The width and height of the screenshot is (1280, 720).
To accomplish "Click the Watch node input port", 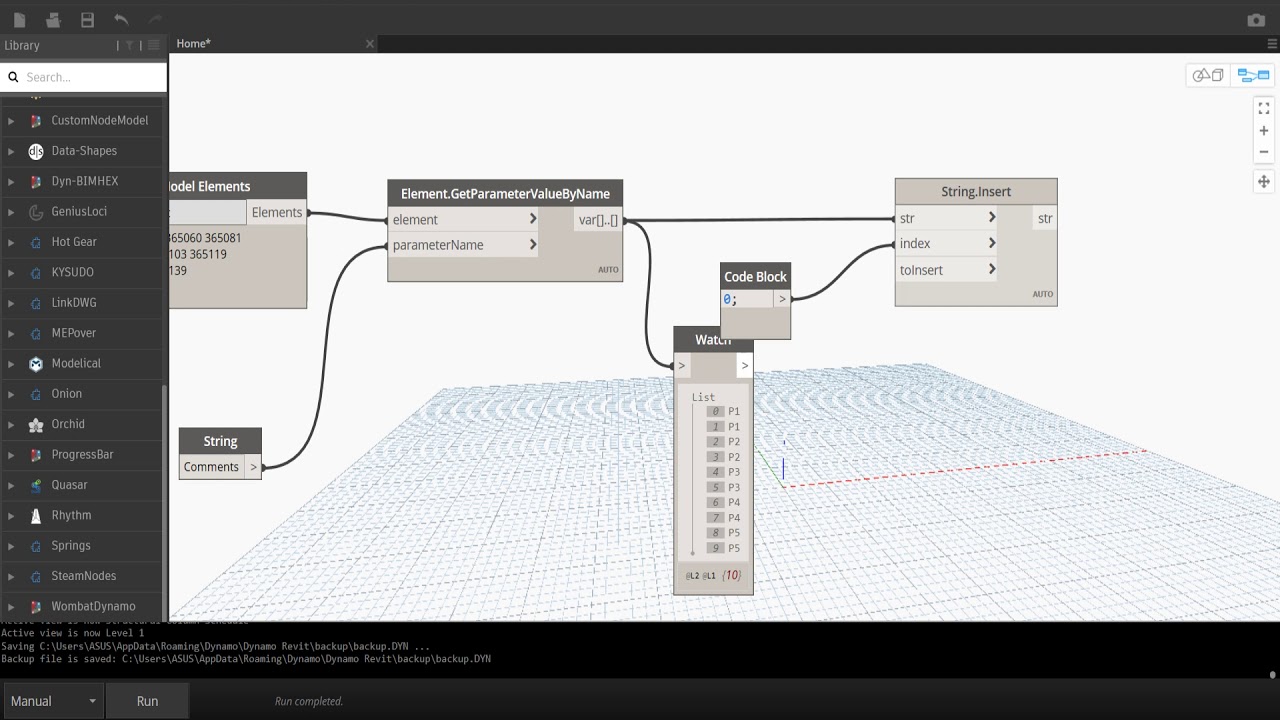I will pos(682,366).
